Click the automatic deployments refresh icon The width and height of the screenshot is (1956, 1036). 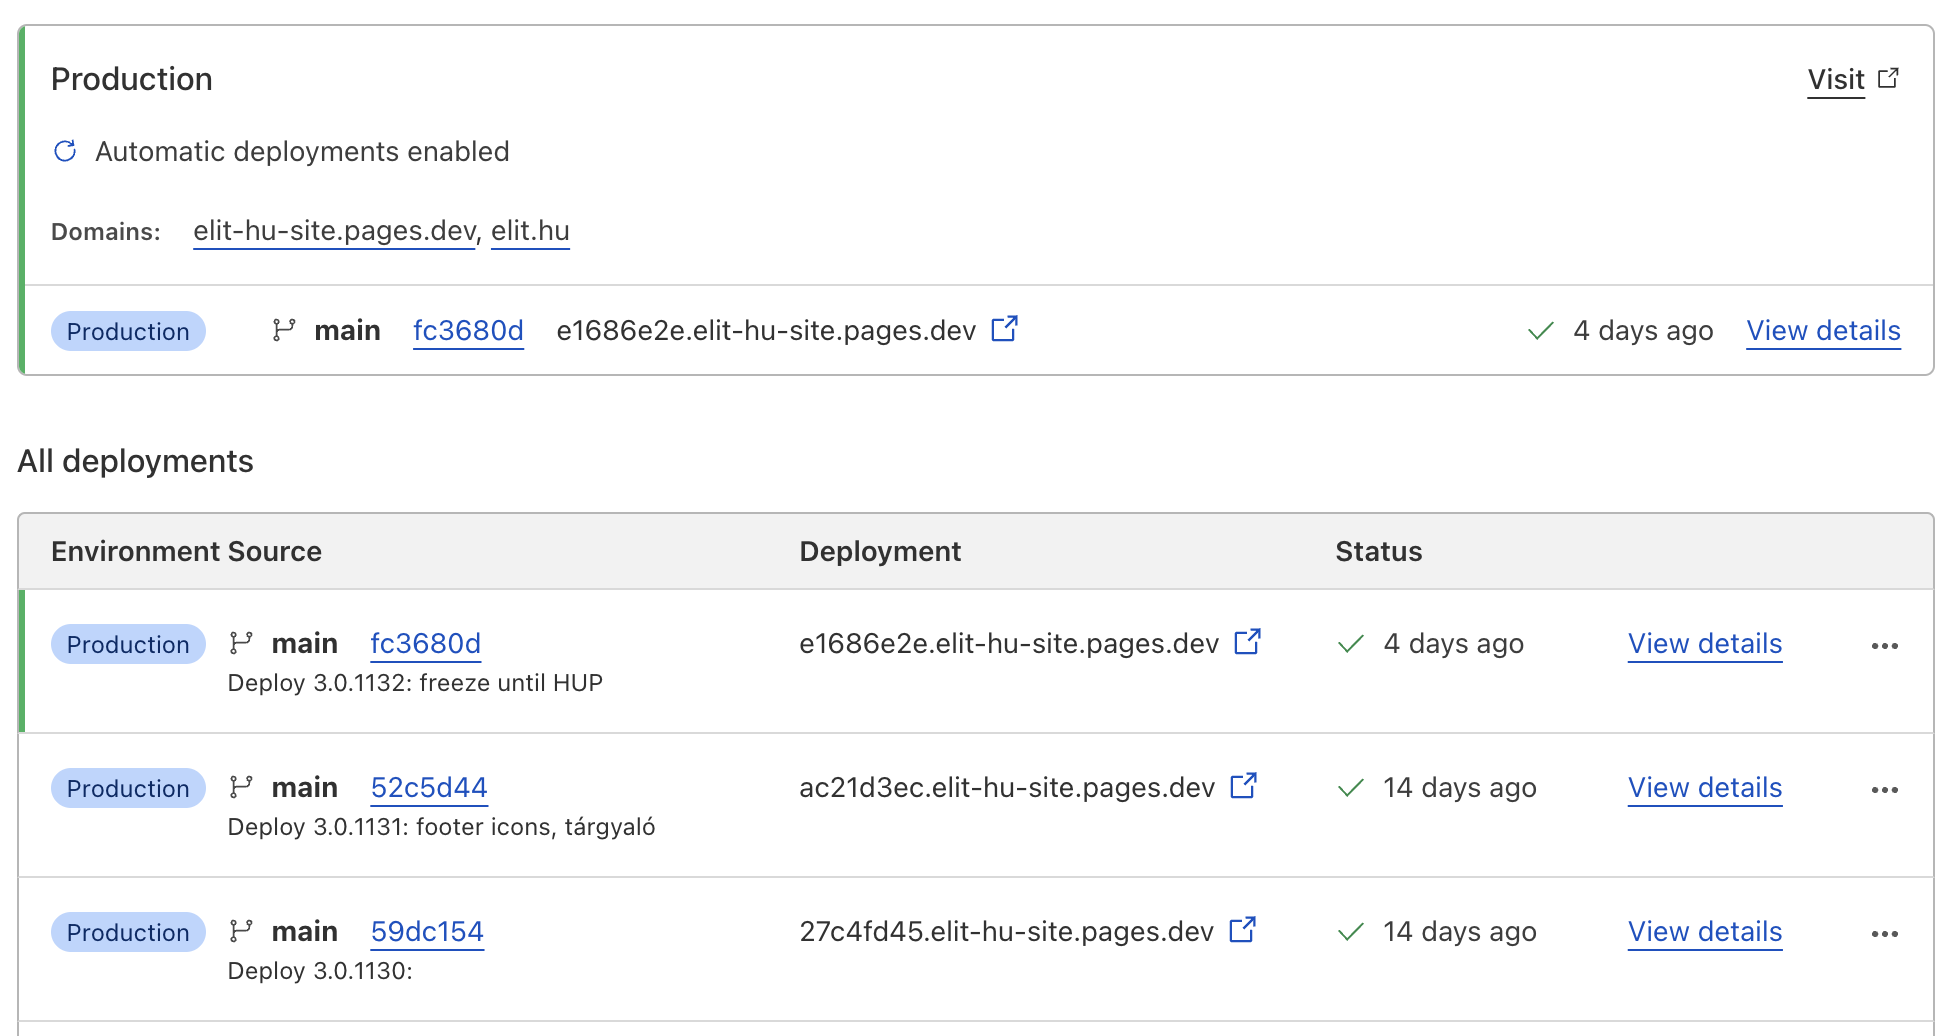64,151
